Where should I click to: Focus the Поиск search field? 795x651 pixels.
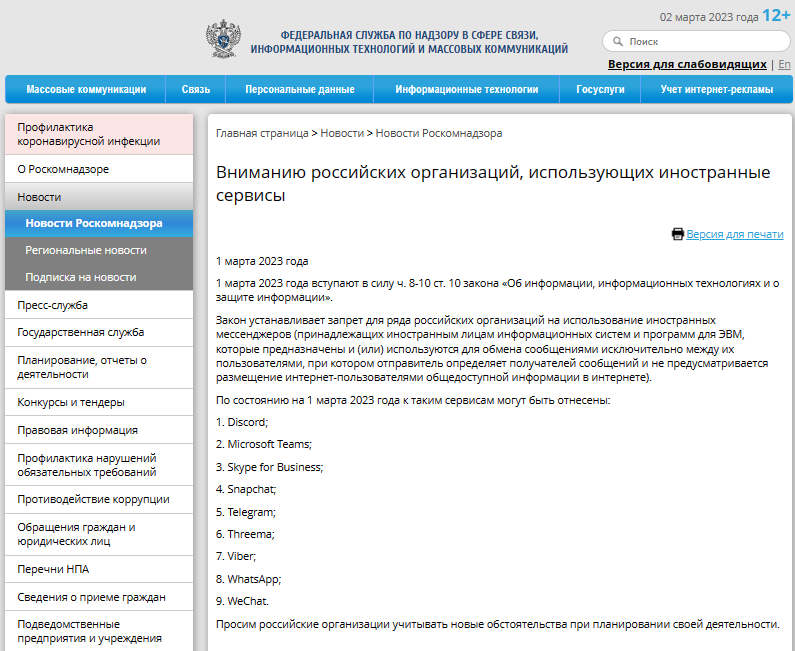tap(696, 41)
